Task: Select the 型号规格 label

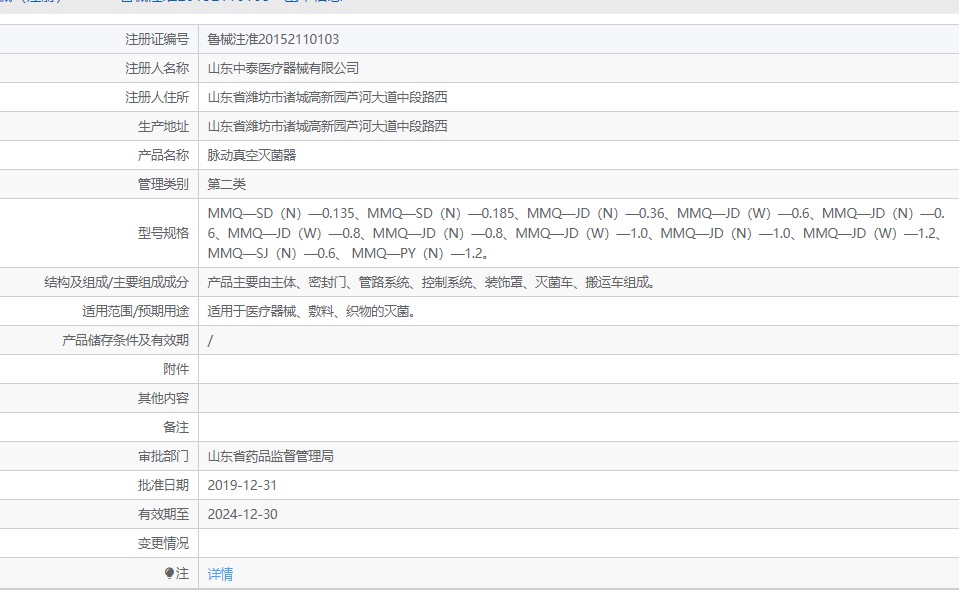Action: point(163,233)
